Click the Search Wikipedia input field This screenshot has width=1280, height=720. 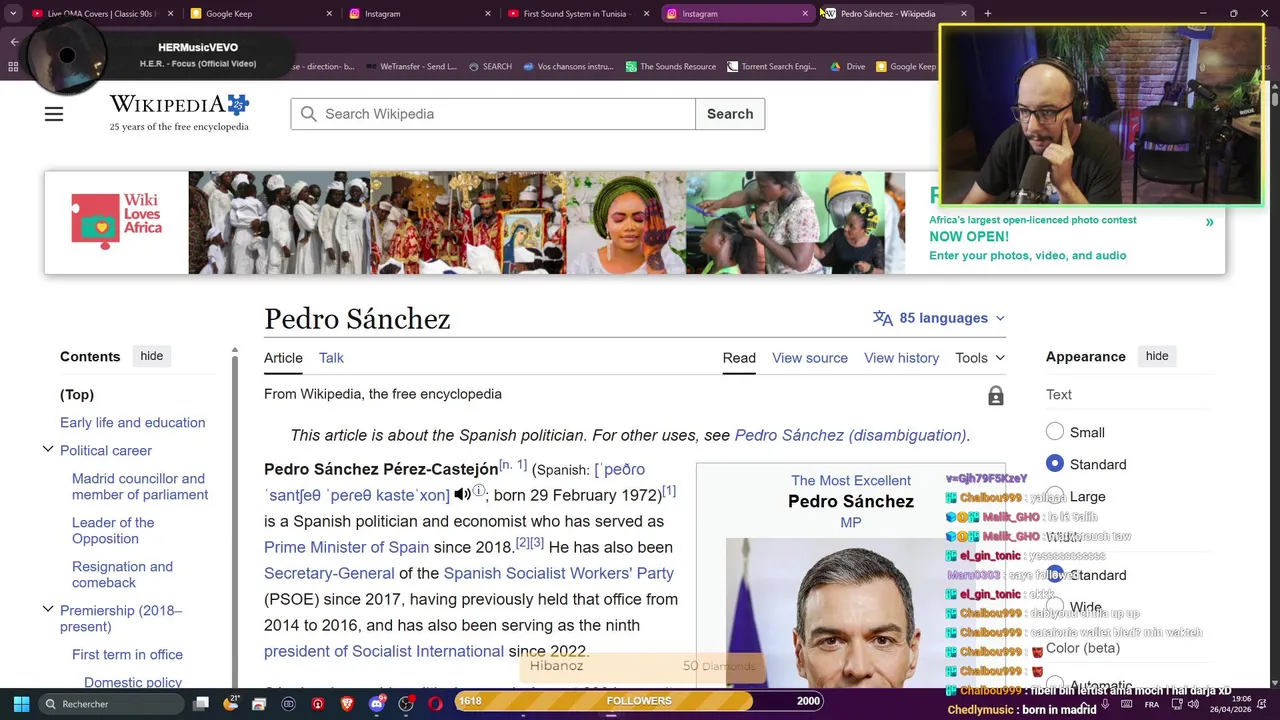pos(493,114)
